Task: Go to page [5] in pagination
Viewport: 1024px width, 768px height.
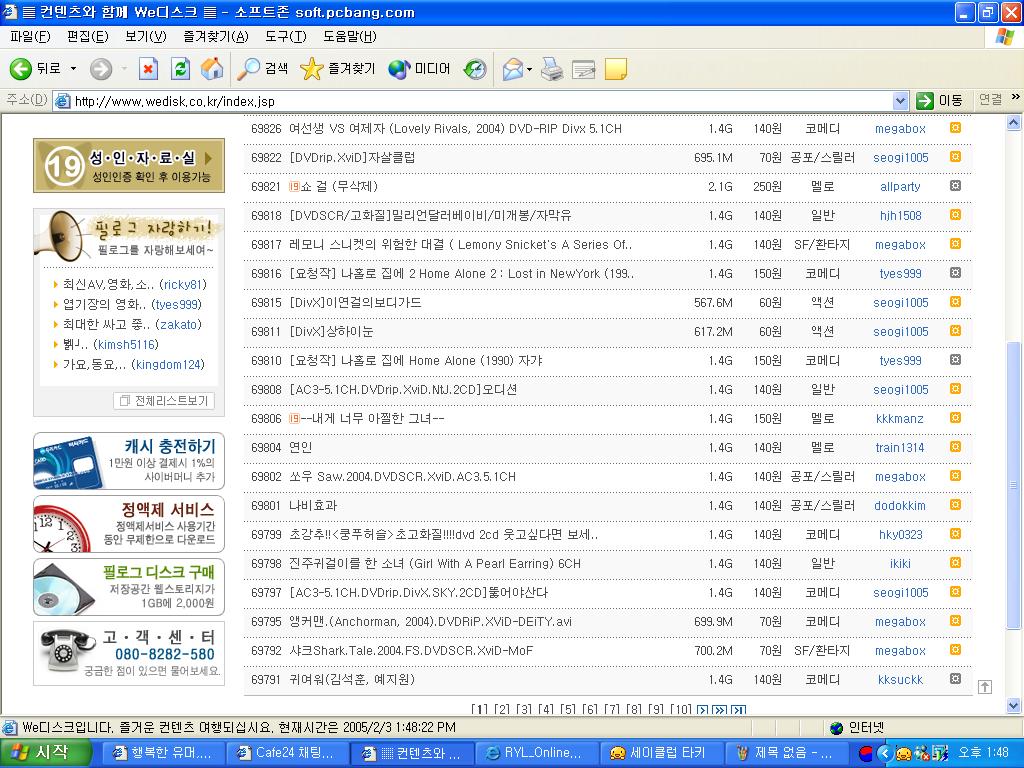Action: click(x=568, y=710)
